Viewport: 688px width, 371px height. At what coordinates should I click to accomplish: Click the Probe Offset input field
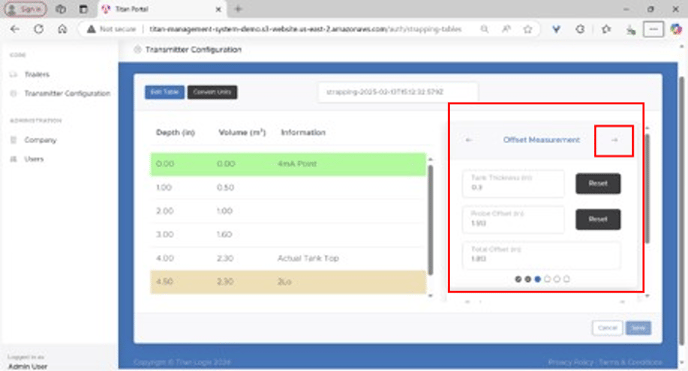click(x=513, y=219)
